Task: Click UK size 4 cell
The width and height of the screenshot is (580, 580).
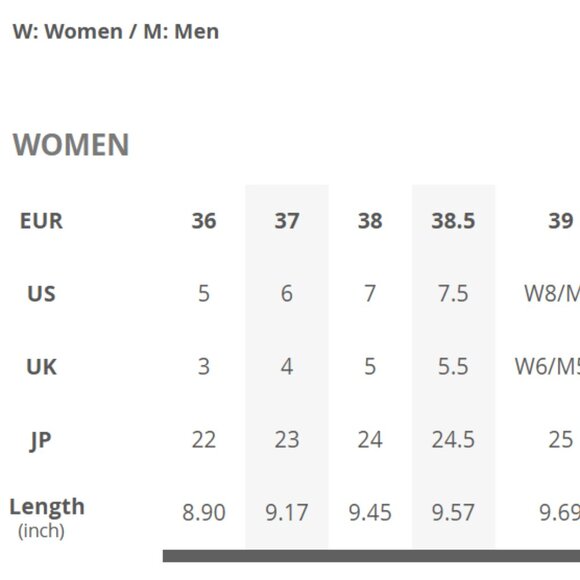Action: pos(287,367)
